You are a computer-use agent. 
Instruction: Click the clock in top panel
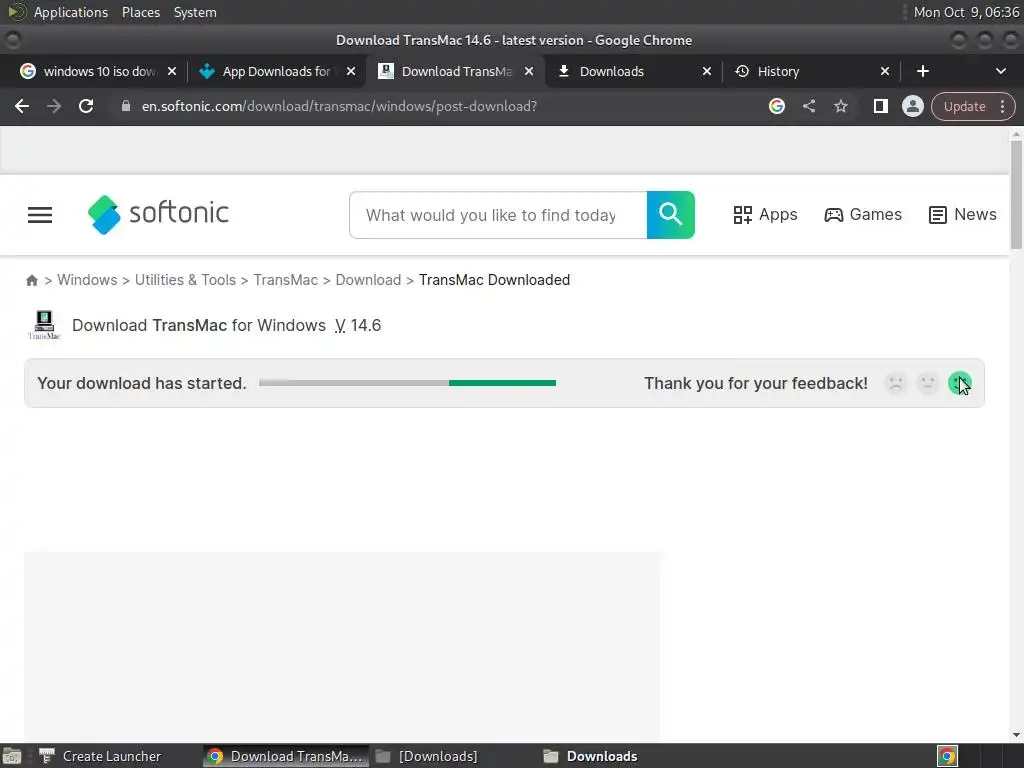coord(966,12)
